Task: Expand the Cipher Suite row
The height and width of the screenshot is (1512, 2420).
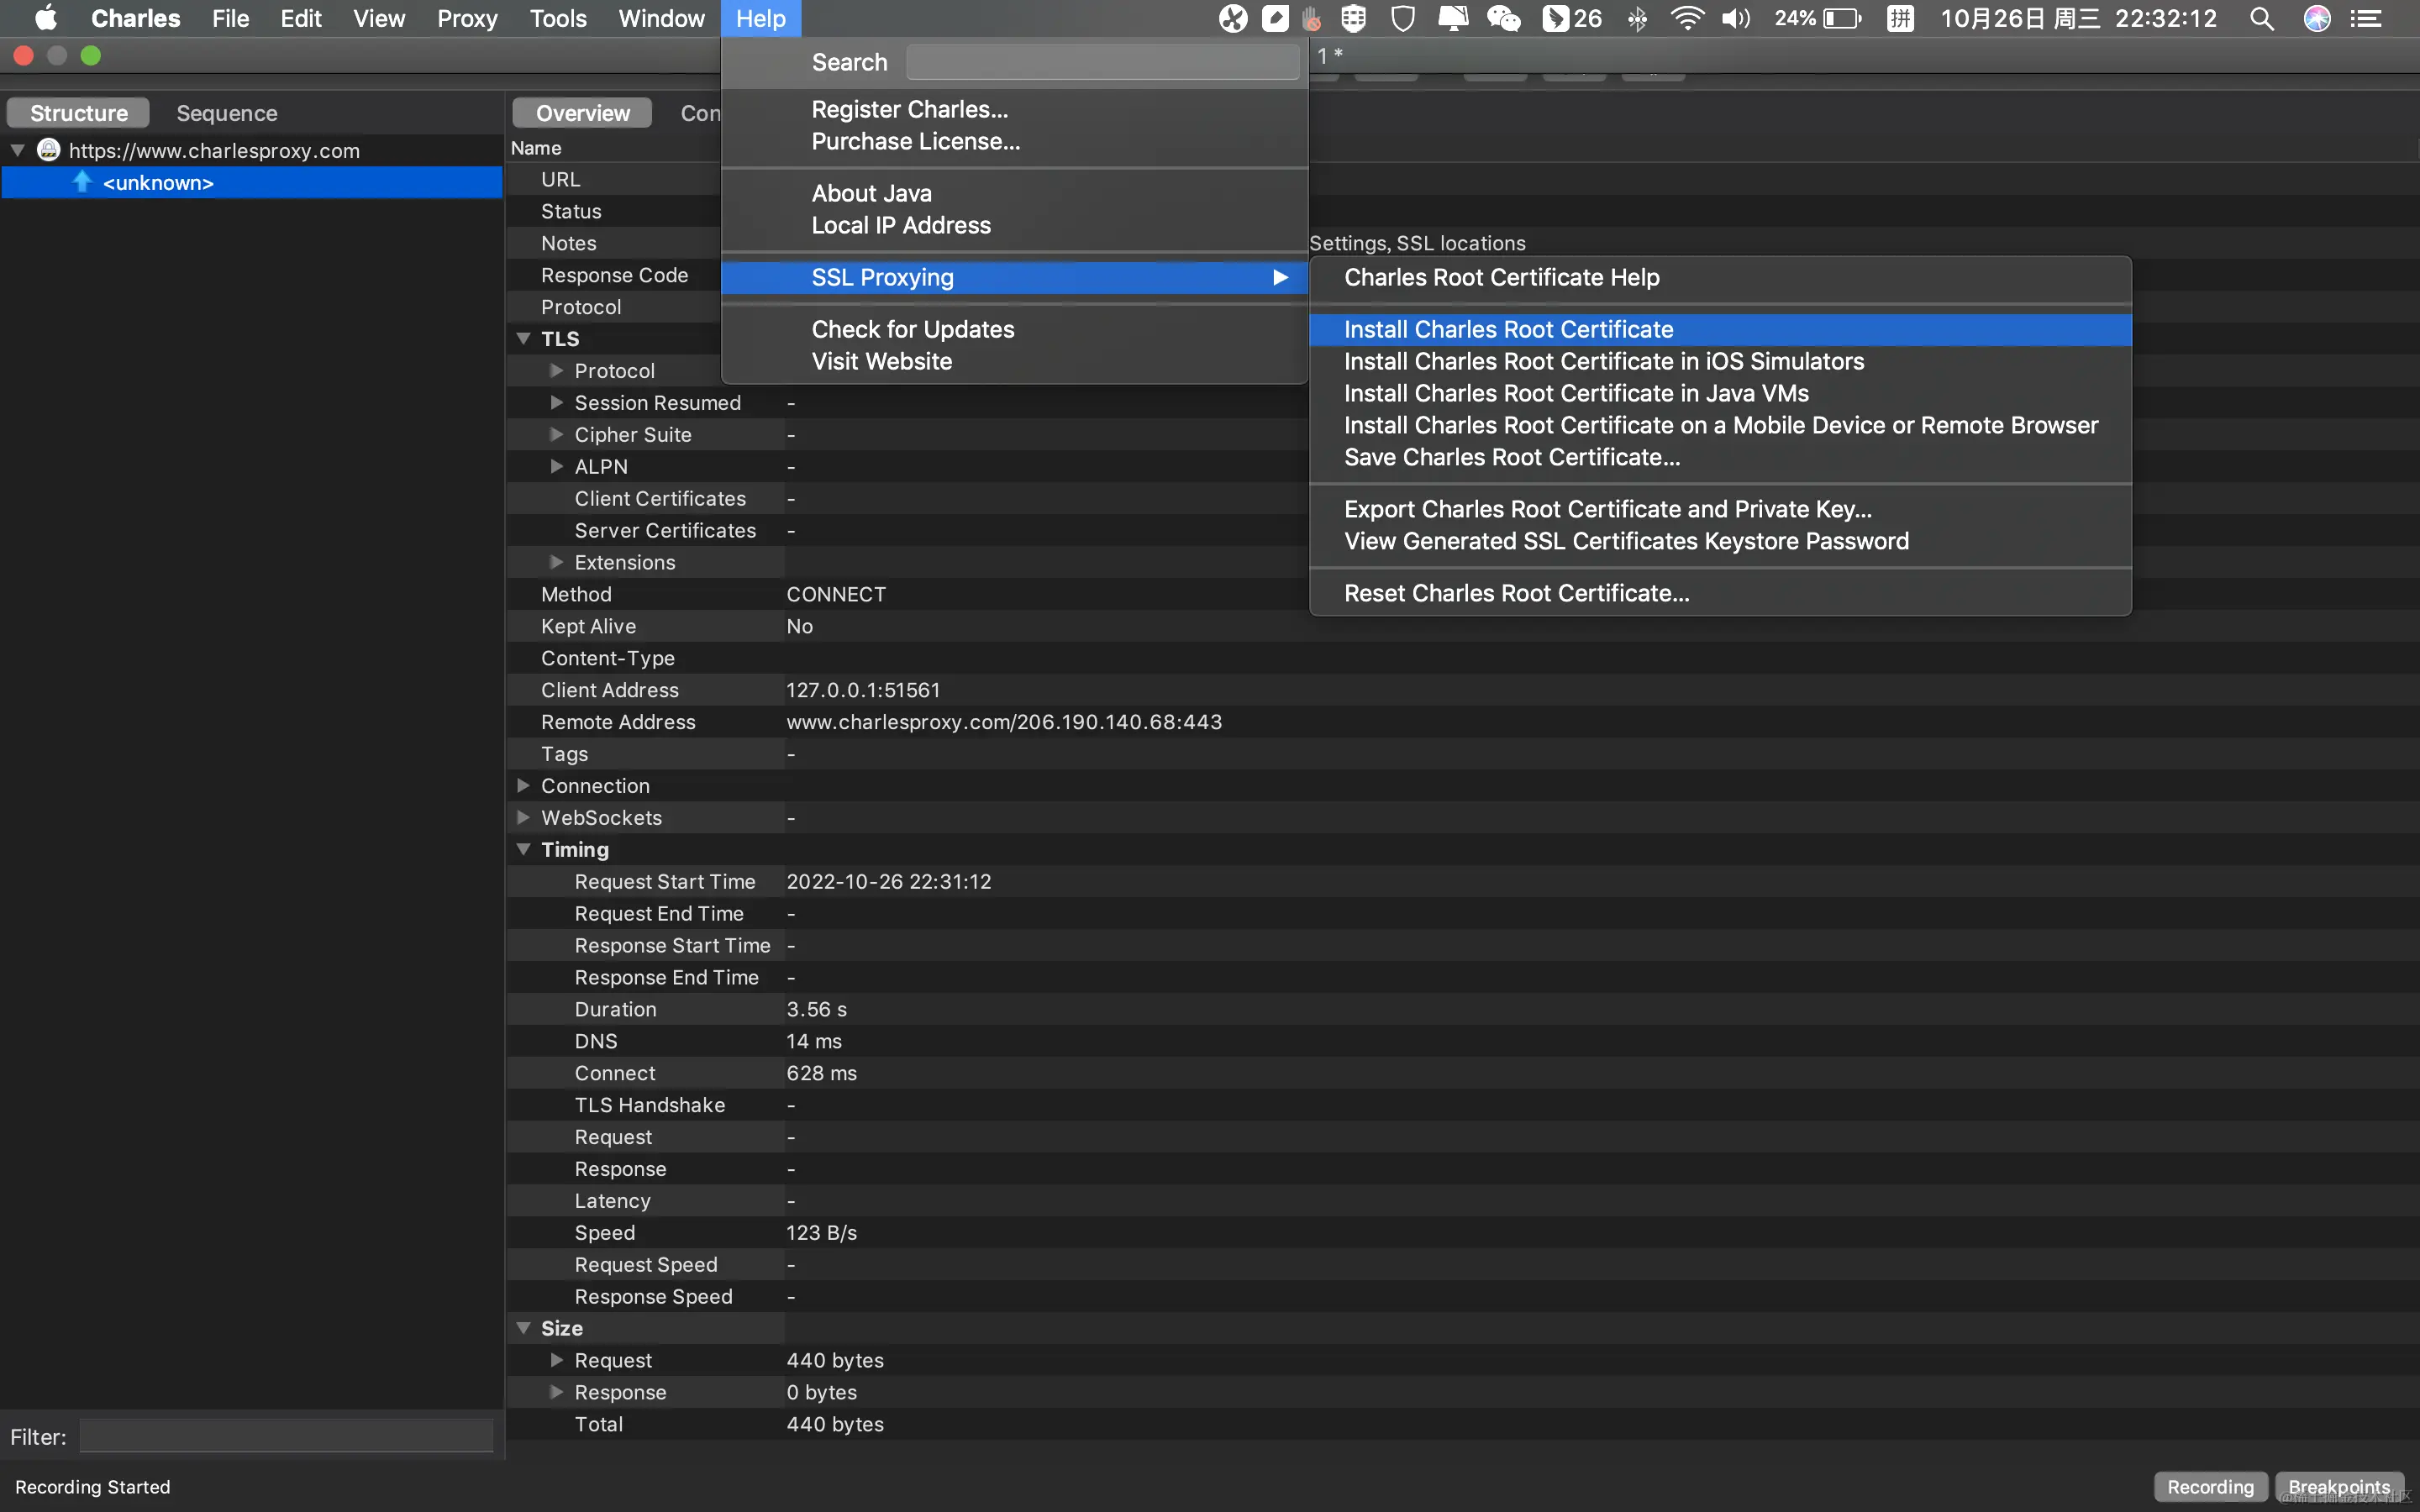Action: [557, 435]
